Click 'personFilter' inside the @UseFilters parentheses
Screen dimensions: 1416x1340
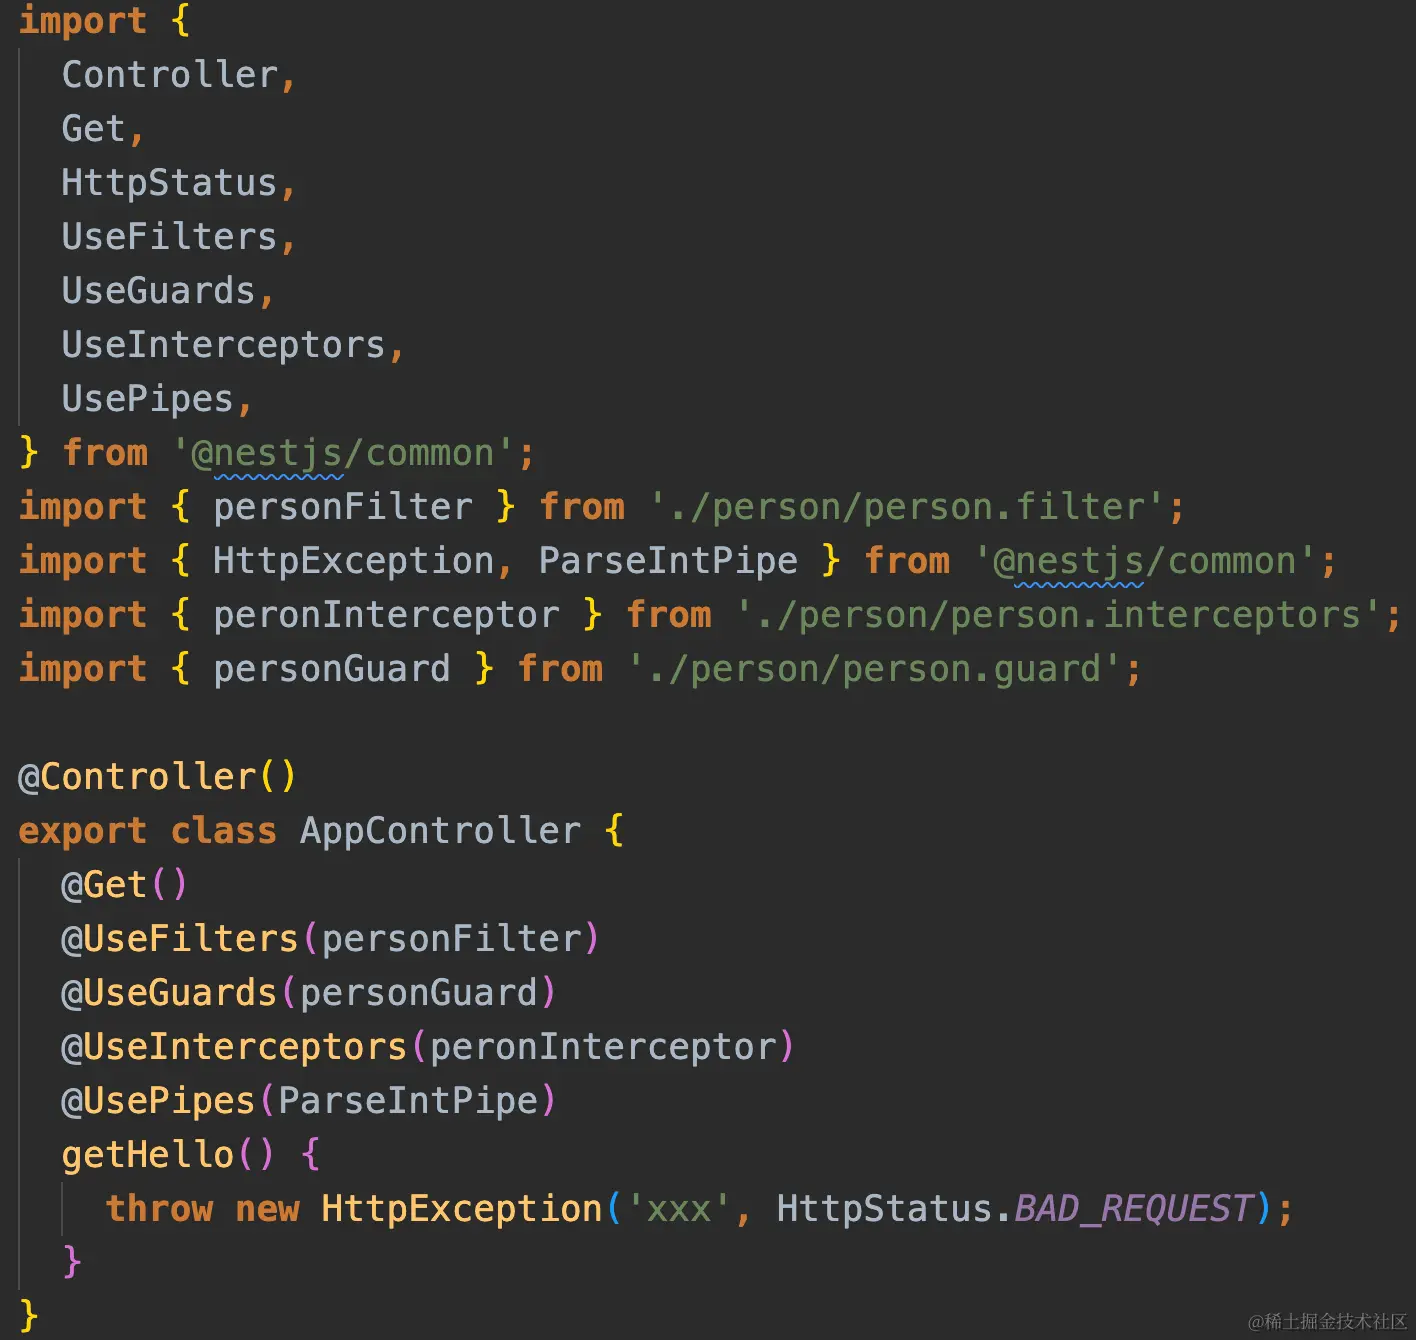click(x=451, y=939)
